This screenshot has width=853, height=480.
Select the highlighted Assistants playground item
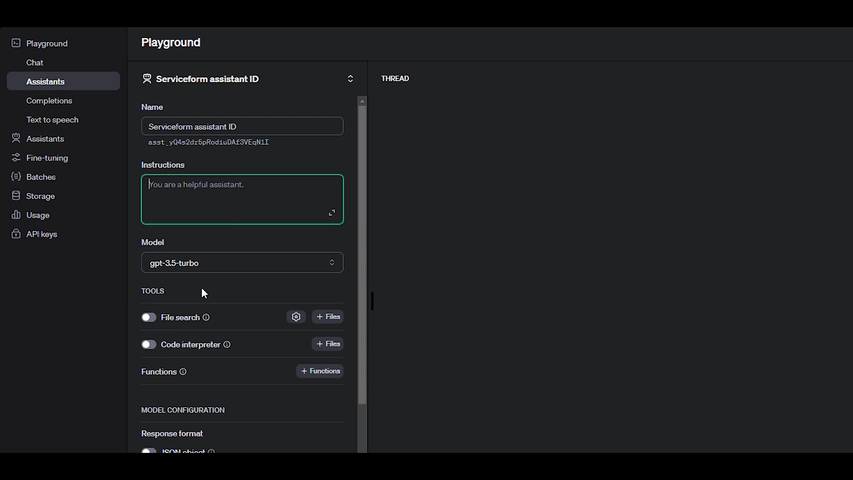tap(63, 81)
